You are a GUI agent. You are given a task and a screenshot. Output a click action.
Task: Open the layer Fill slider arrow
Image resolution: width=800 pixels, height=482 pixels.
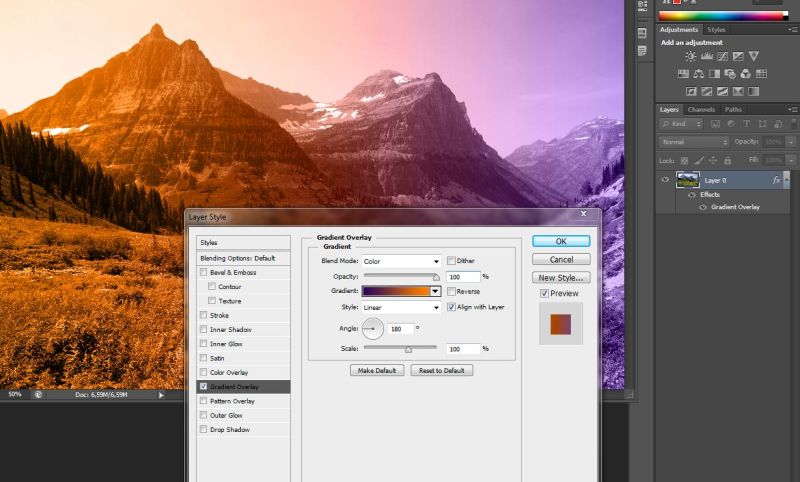pos(791,160)
